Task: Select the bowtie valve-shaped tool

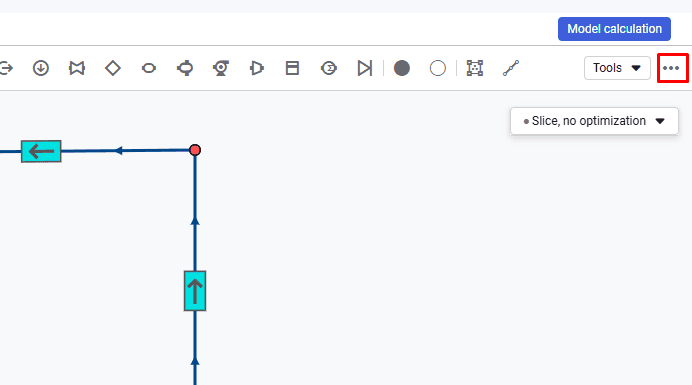Action: 77,68
